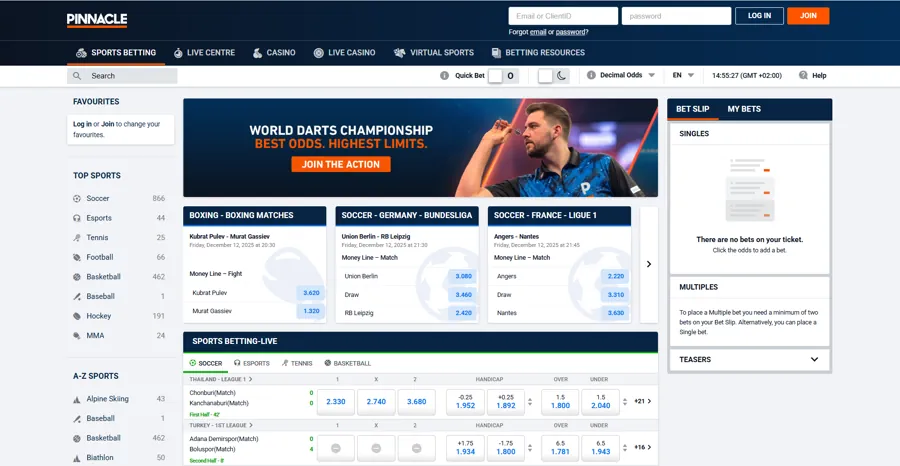The height and width of the screenshot is (466, 900).
Task: Click the Live Casino roulette icon
Action: pos(319,53)
